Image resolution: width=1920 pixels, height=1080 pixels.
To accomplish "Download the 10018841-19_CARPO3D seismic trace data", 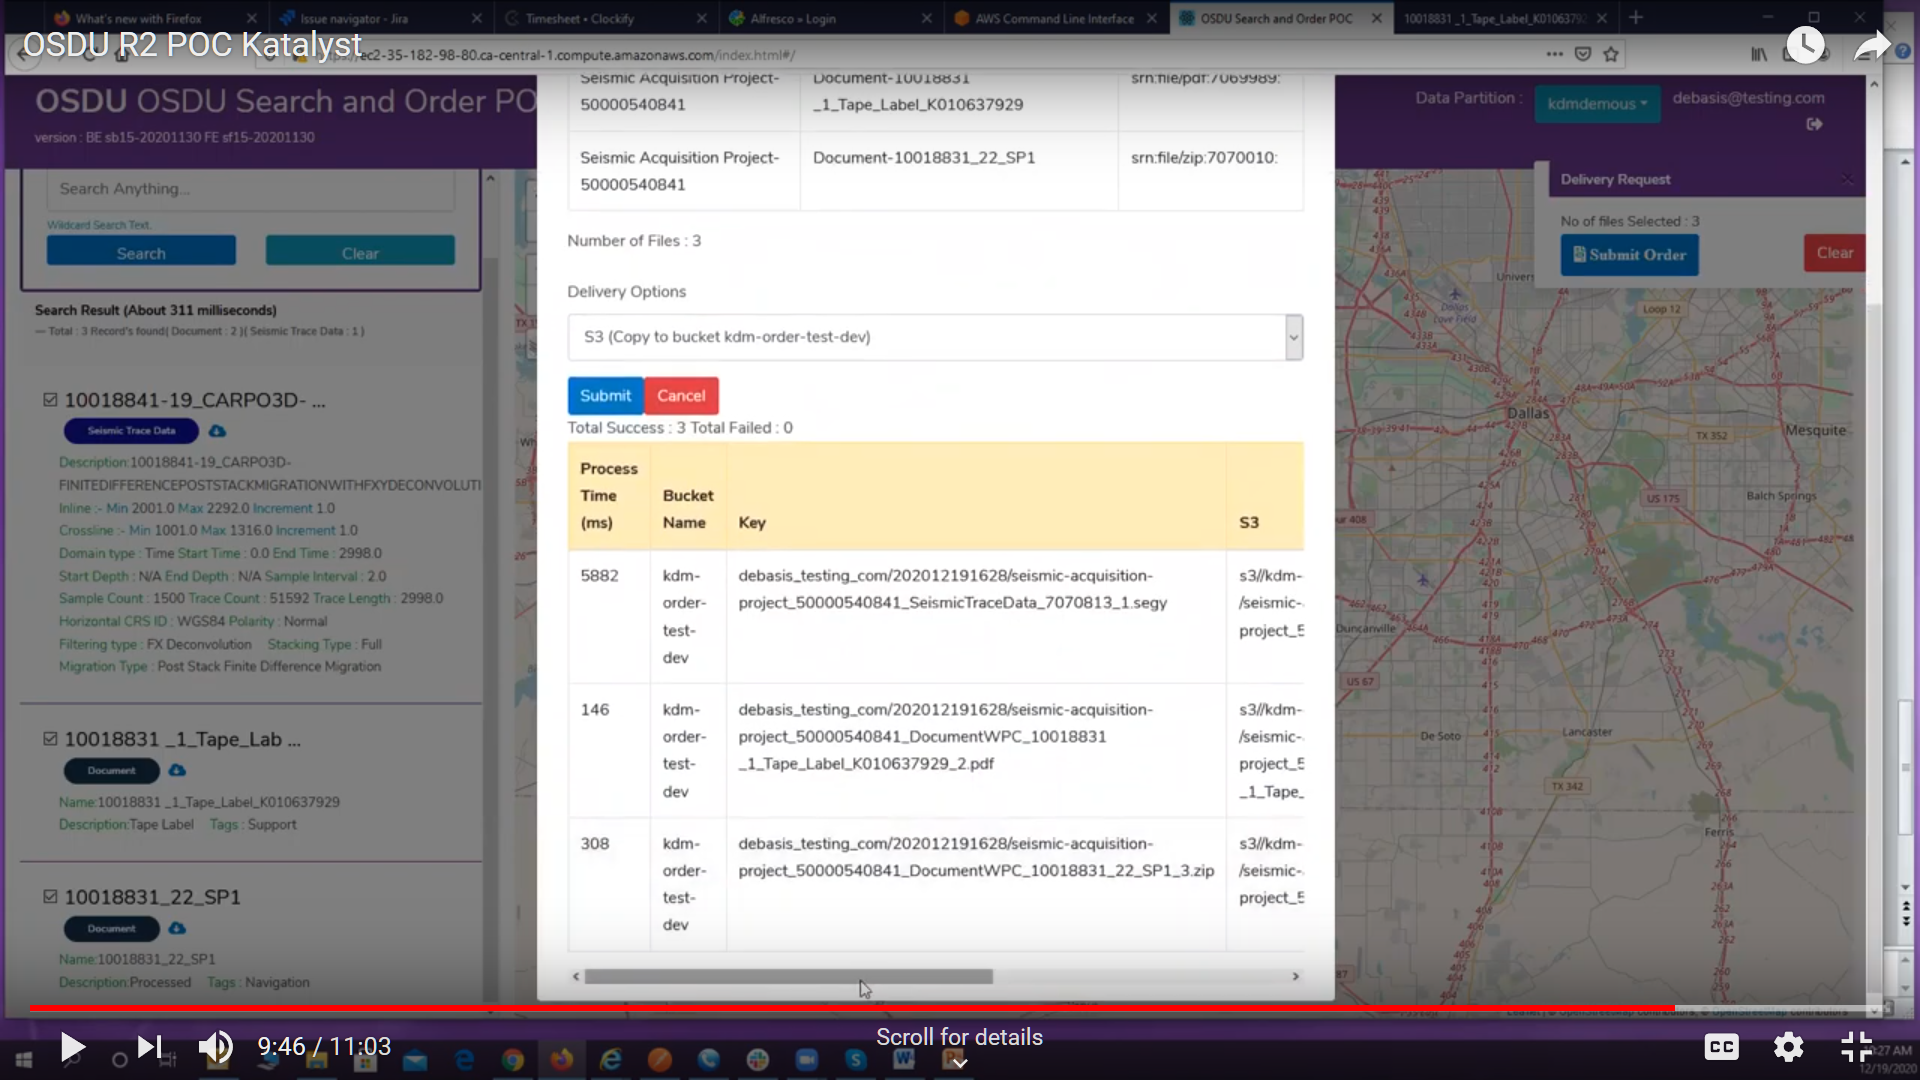I will pos(217,431).
